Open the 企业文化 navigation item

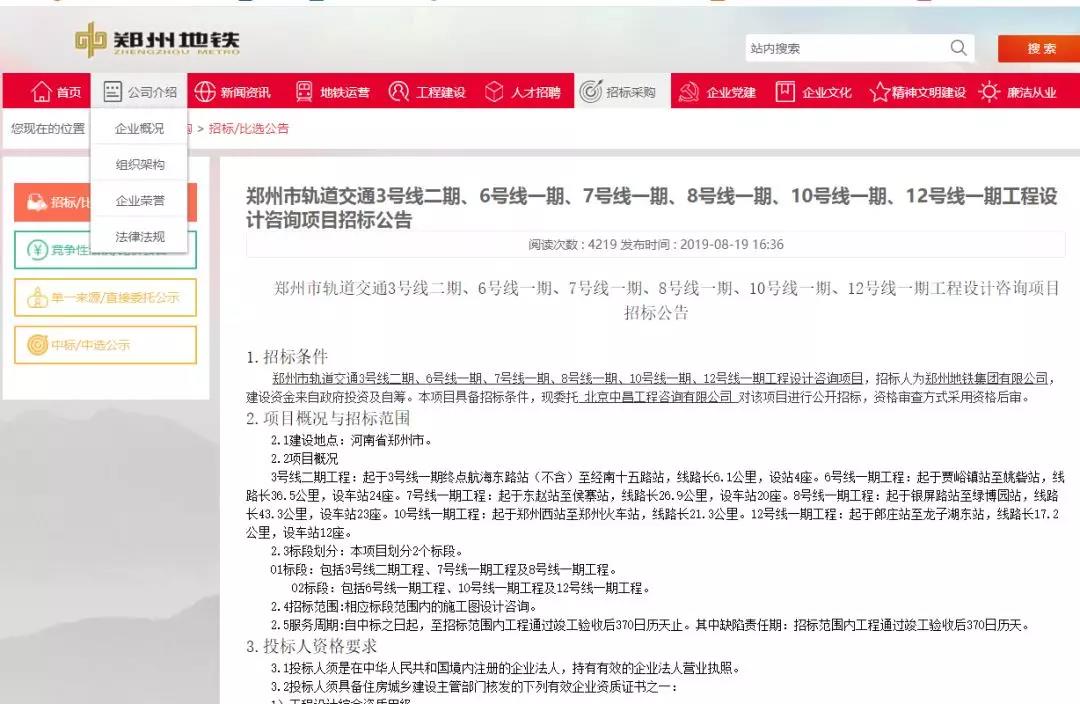(x=814, y=92)
